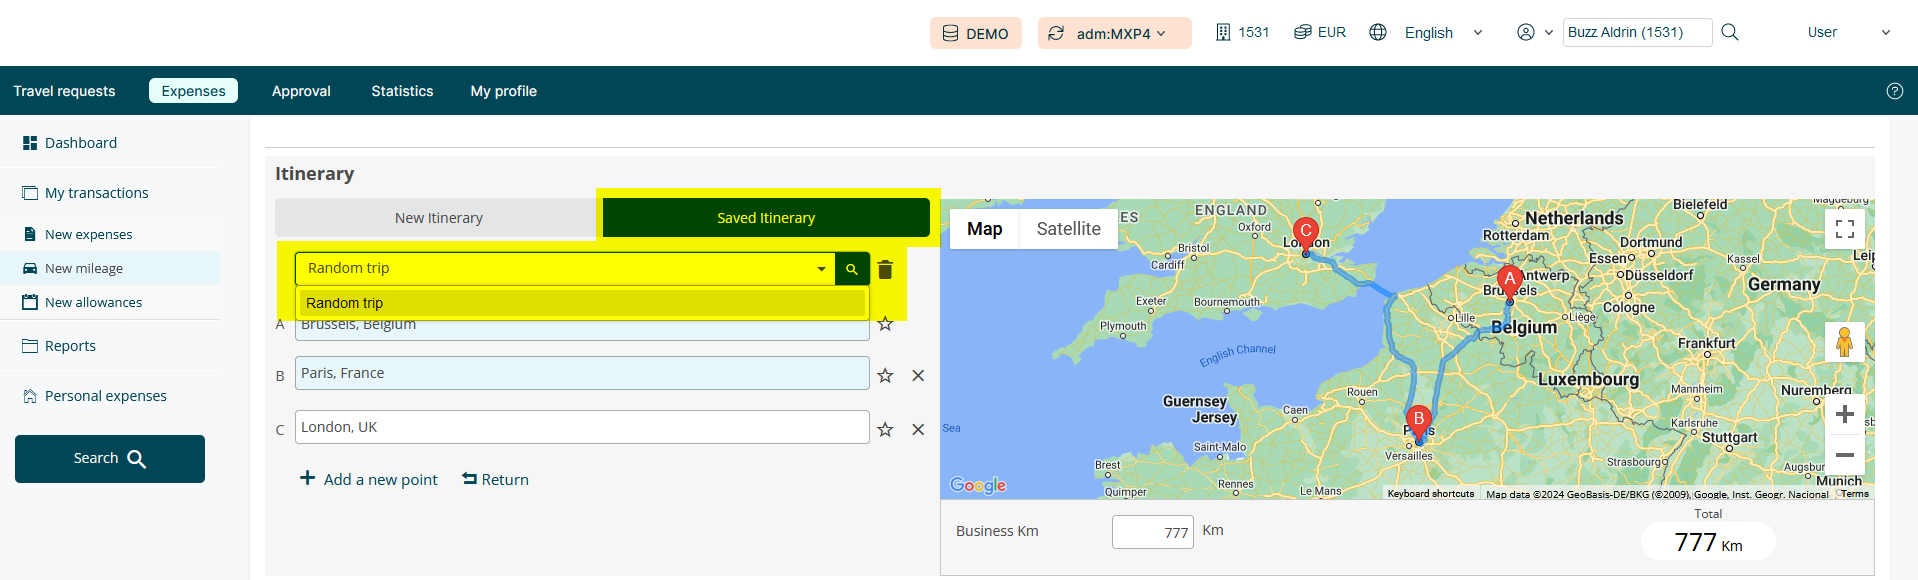Screen dimensions: 1918x580
Task: Click the Business Km input field
Action: pyautogui.click(x=1152, y=532)
